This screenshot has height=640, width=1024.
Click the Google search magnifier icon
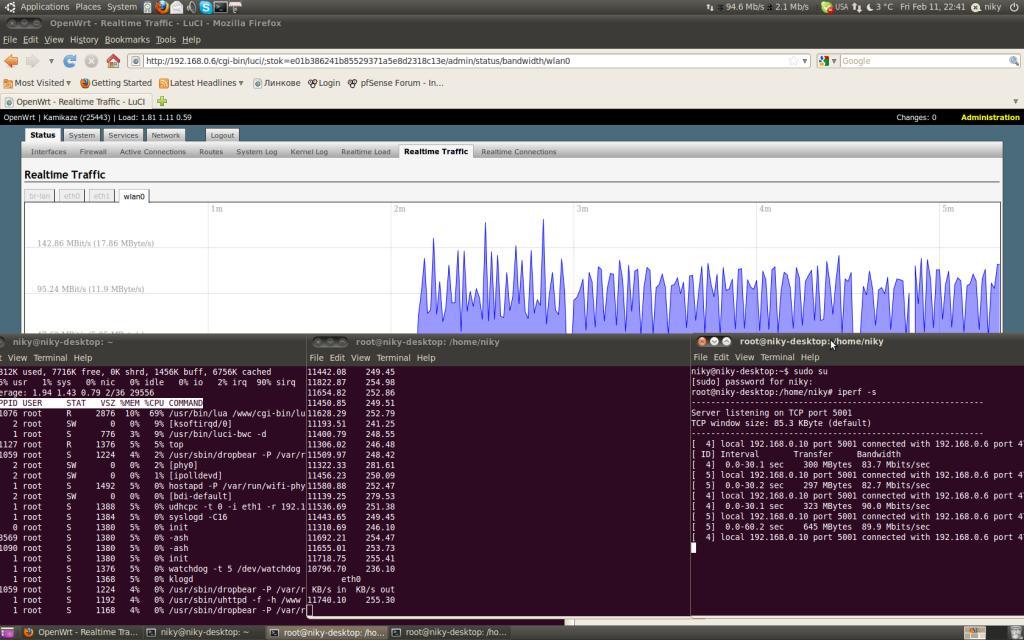click(1013, 61)
